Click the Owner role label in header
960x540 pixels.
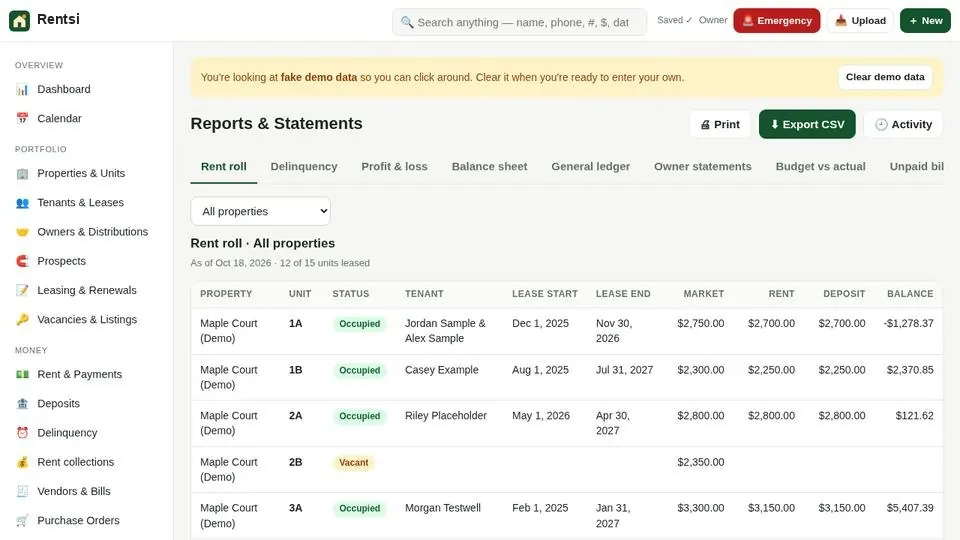coord(713,20)
